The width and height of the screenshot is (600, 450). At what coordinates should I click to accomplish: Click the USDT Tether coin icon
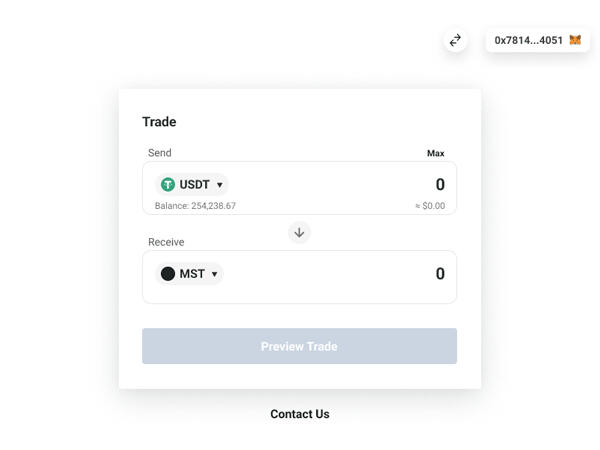[x=168, y=185]
